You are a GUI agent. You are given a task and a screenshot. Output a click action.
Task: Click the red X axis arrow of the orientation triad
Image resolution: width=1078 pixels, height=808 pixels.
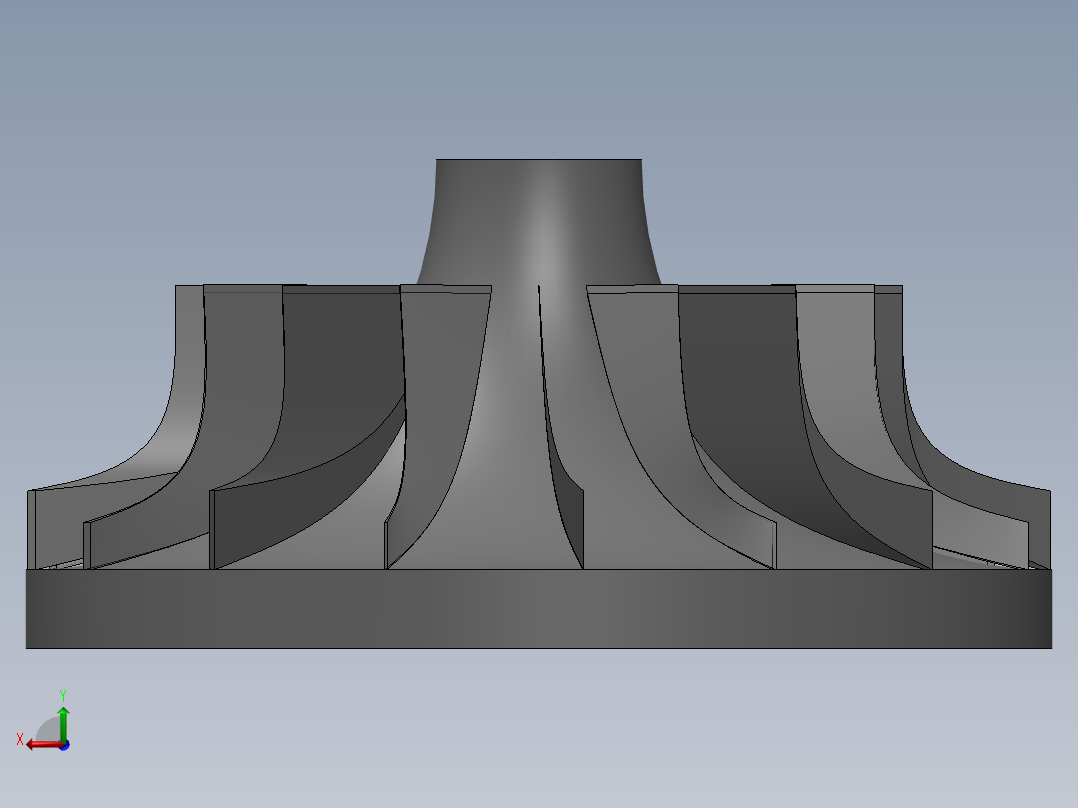point(43,745)
